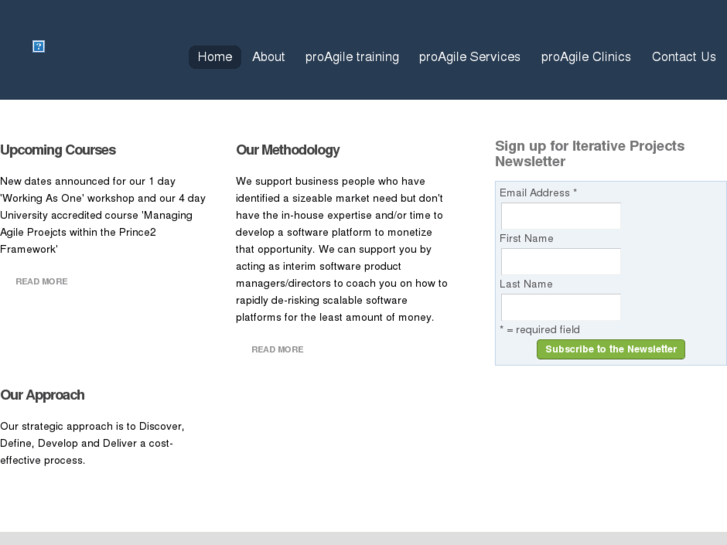Navigate to proAgile Services
Screen dimensions: 727x545
470,57
